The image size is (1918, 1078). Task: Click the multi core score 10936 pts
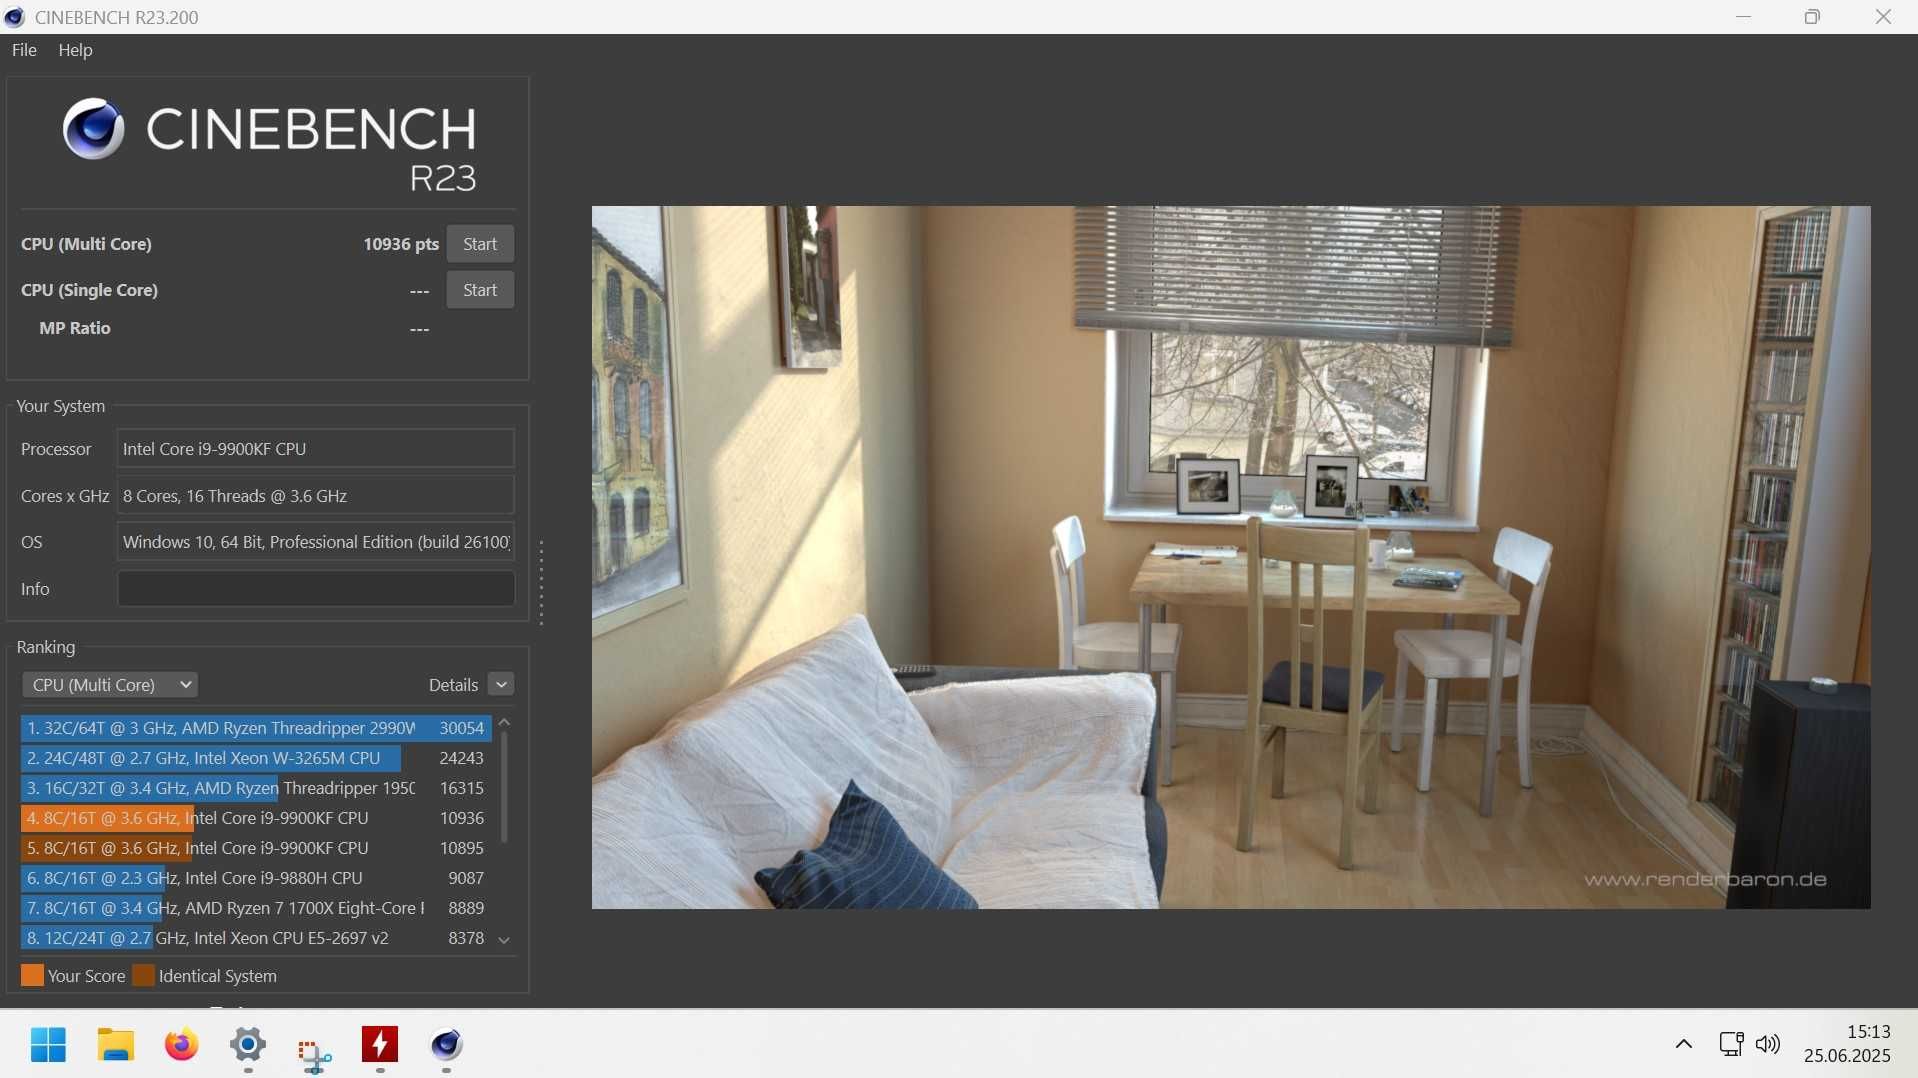(401, 244)
